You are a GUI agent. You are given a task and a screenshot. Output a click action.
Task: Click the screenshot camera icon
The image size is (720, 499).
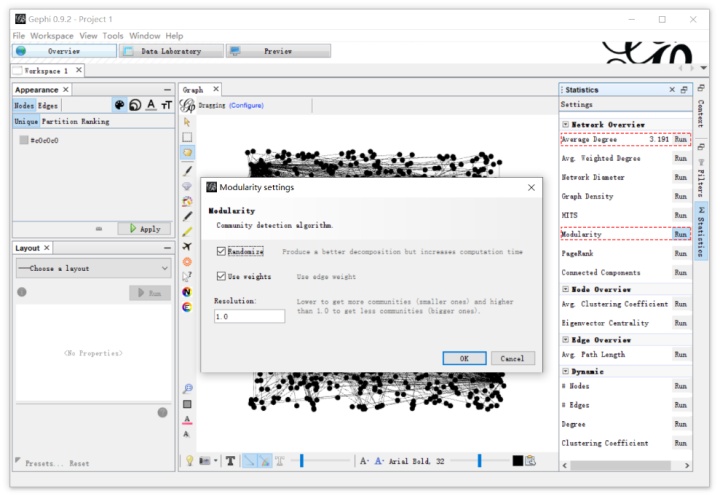click(x=204, y=460)
